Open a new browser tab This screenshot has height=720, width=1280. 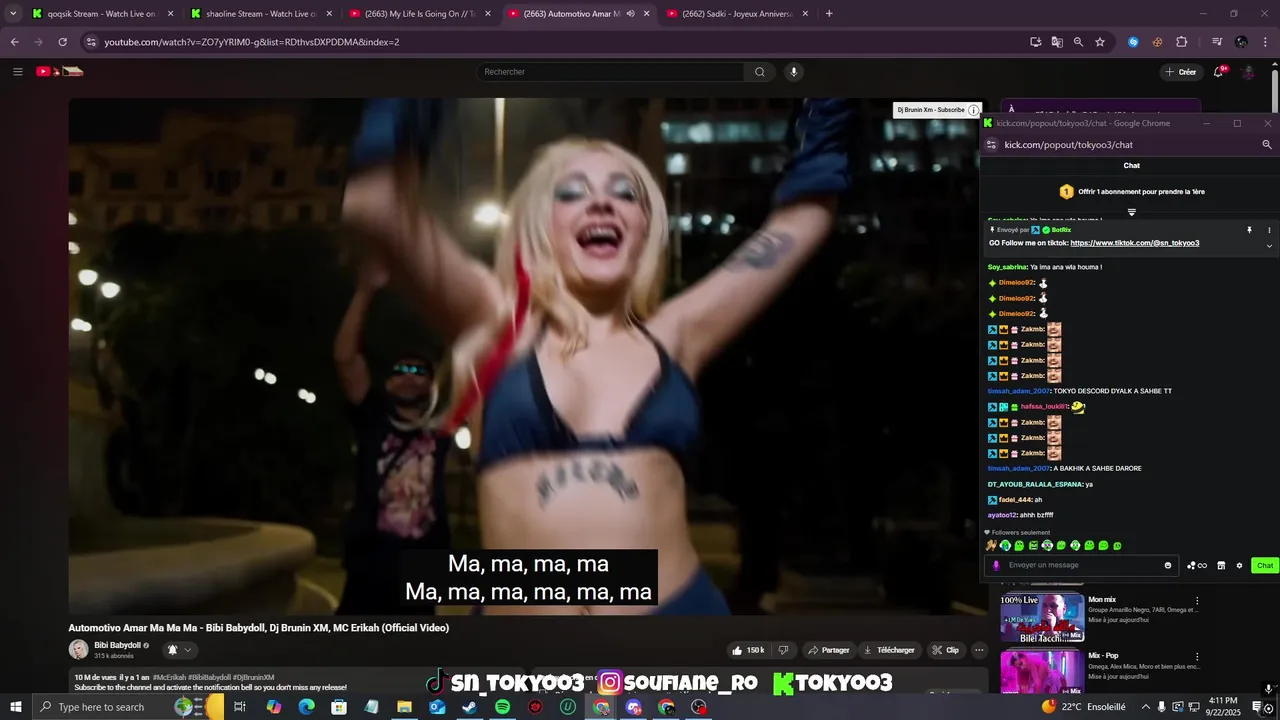point(829,14)
